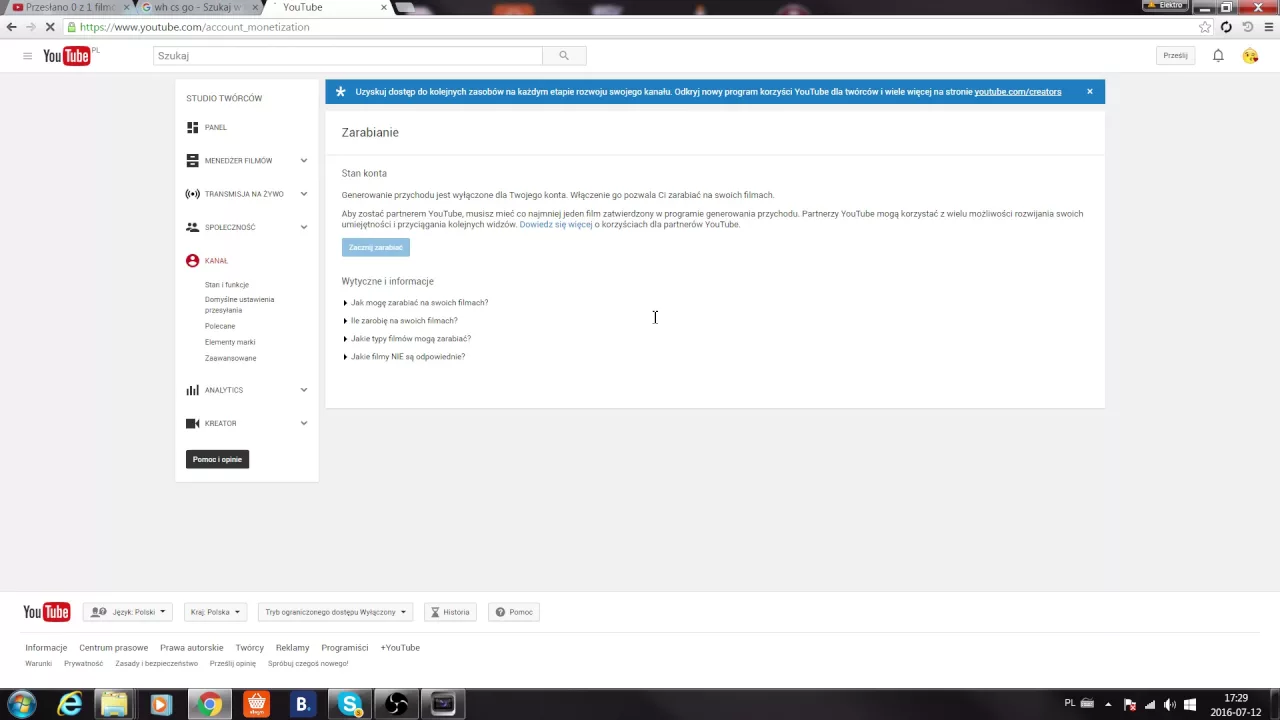Open Skype from taskbar
The height and width of the screenshot is (720, 1280).
(x=350, y=704)
